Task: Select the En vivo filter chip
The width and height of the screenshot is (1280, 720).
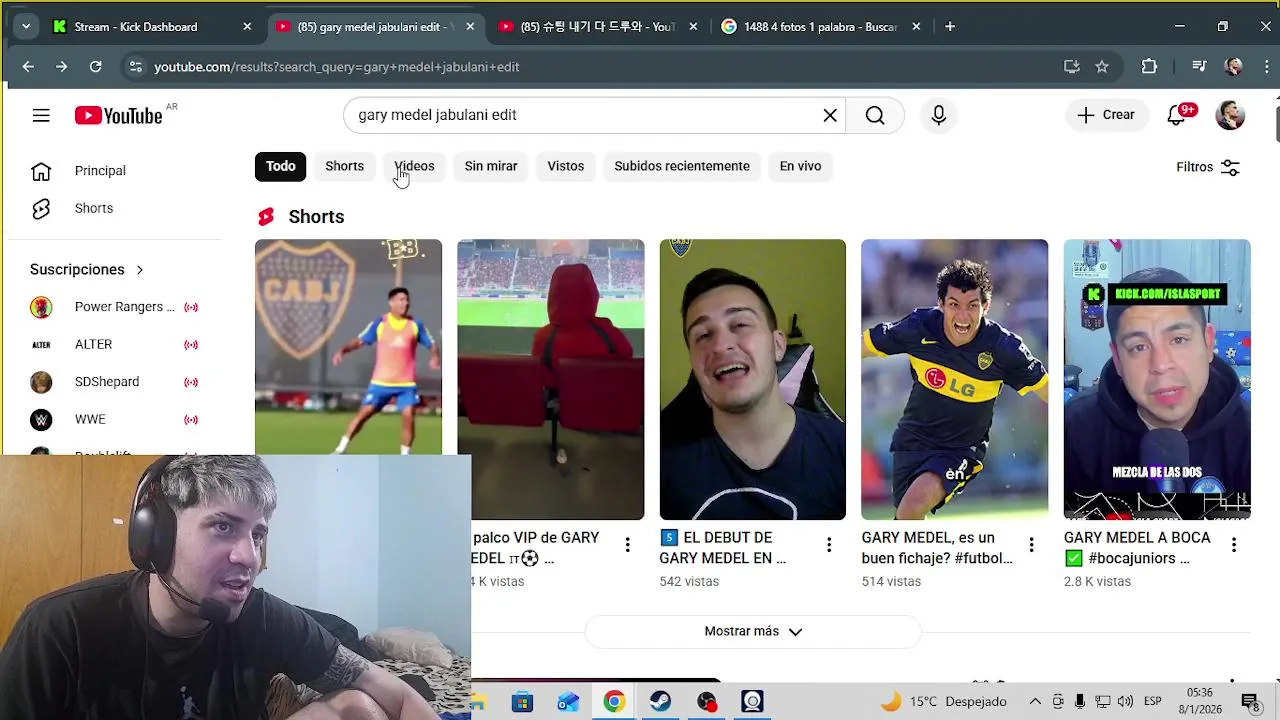Action: pyautogui.click(x=800, y=166)
